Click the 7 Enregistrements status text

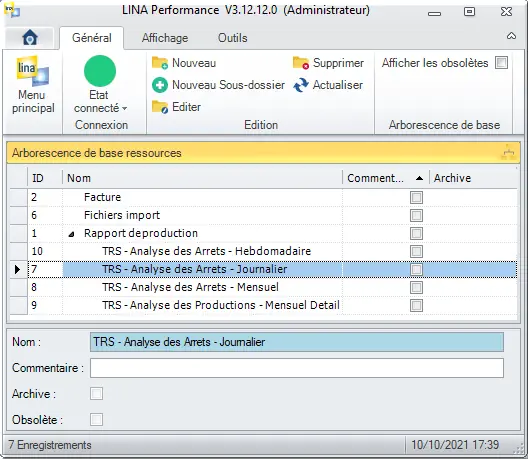coord(50,445)
